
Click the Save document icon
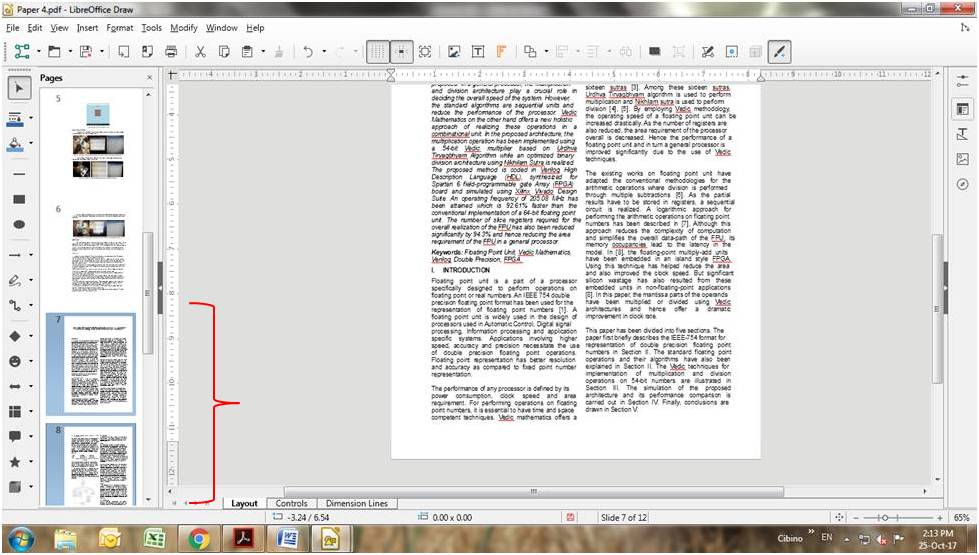[86, 52]
